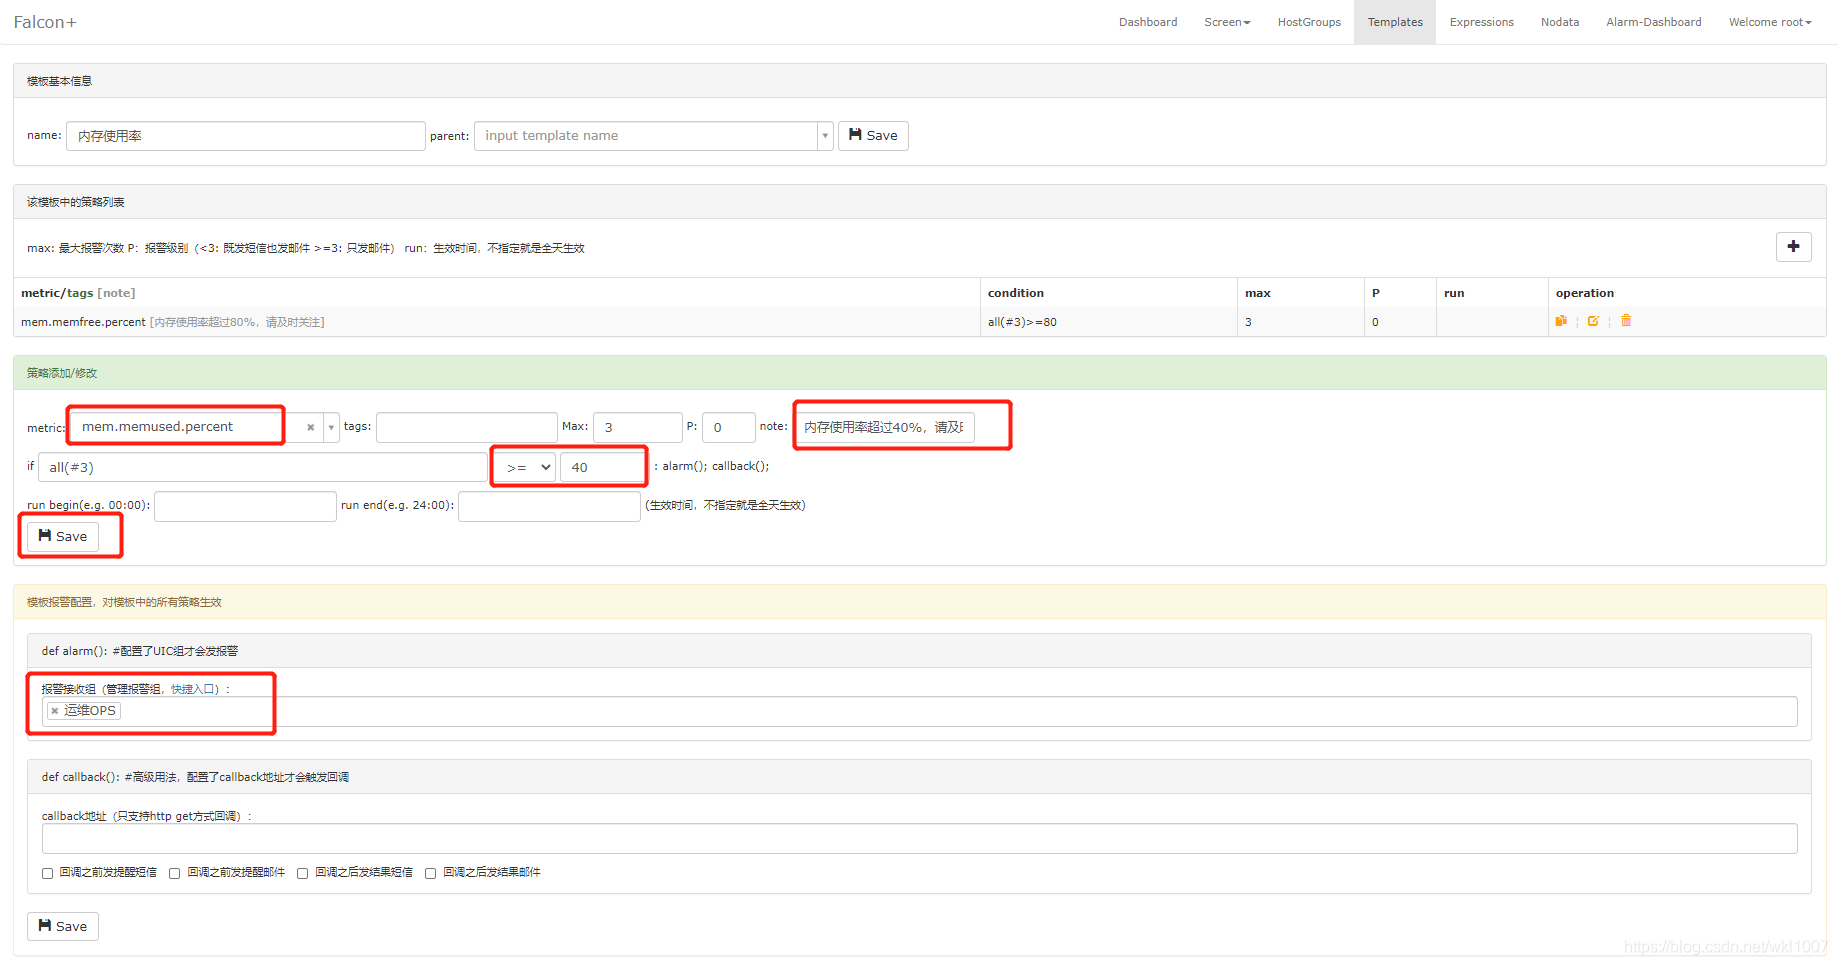1838x965 pixels.
Task: Add a new strategy with plus button
Action: click(x=1793, y=246)
